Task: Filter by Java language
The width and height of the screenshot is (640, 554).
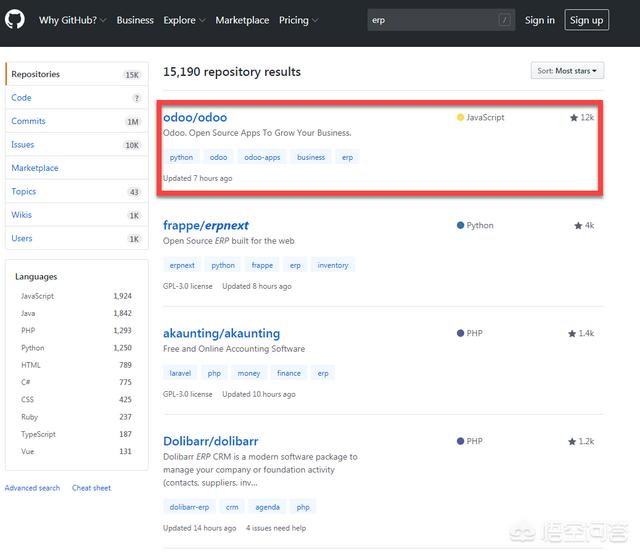Action: point(76,313)
